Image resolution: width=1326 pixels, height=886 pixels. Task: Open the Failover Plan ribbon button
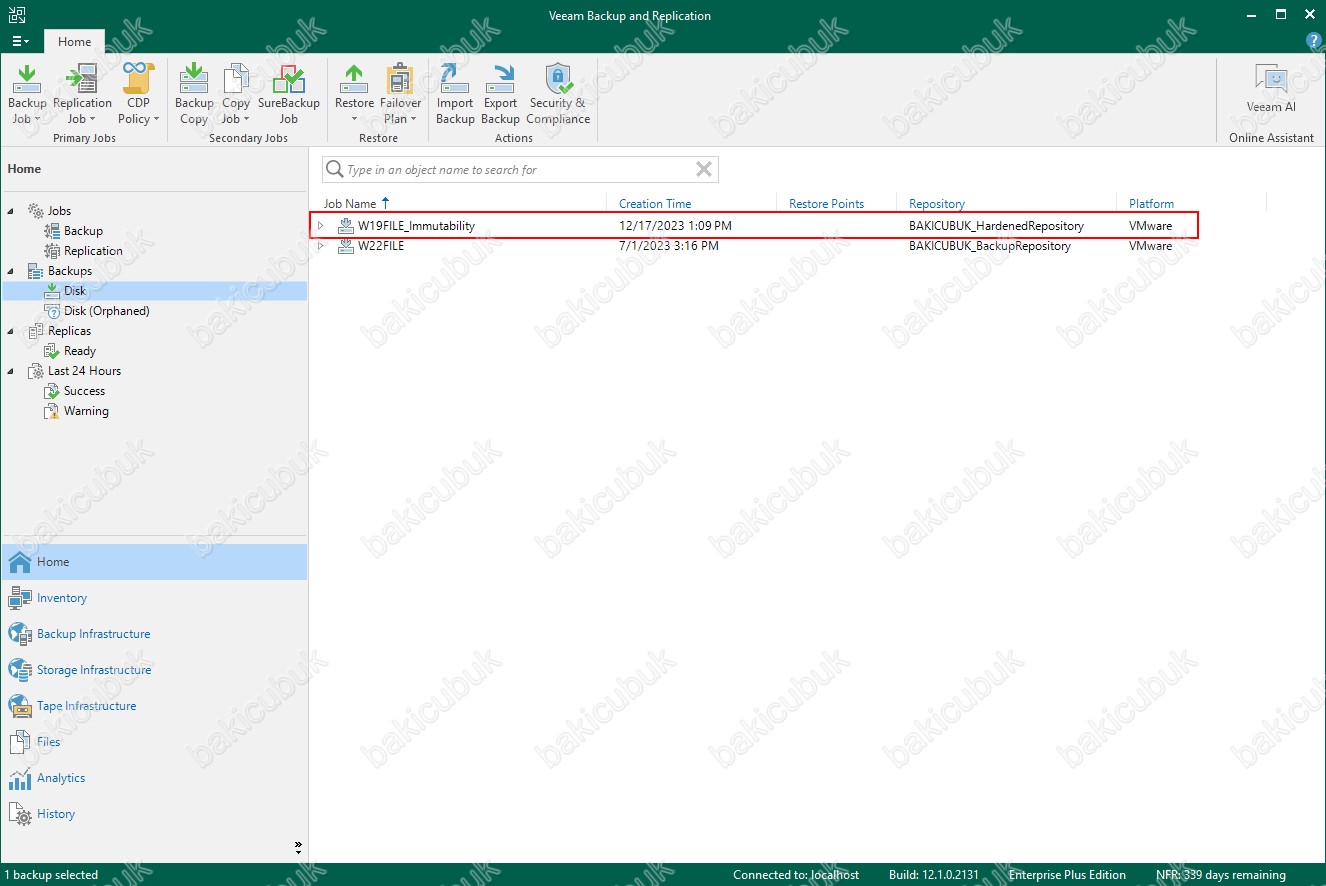point(401,94)
